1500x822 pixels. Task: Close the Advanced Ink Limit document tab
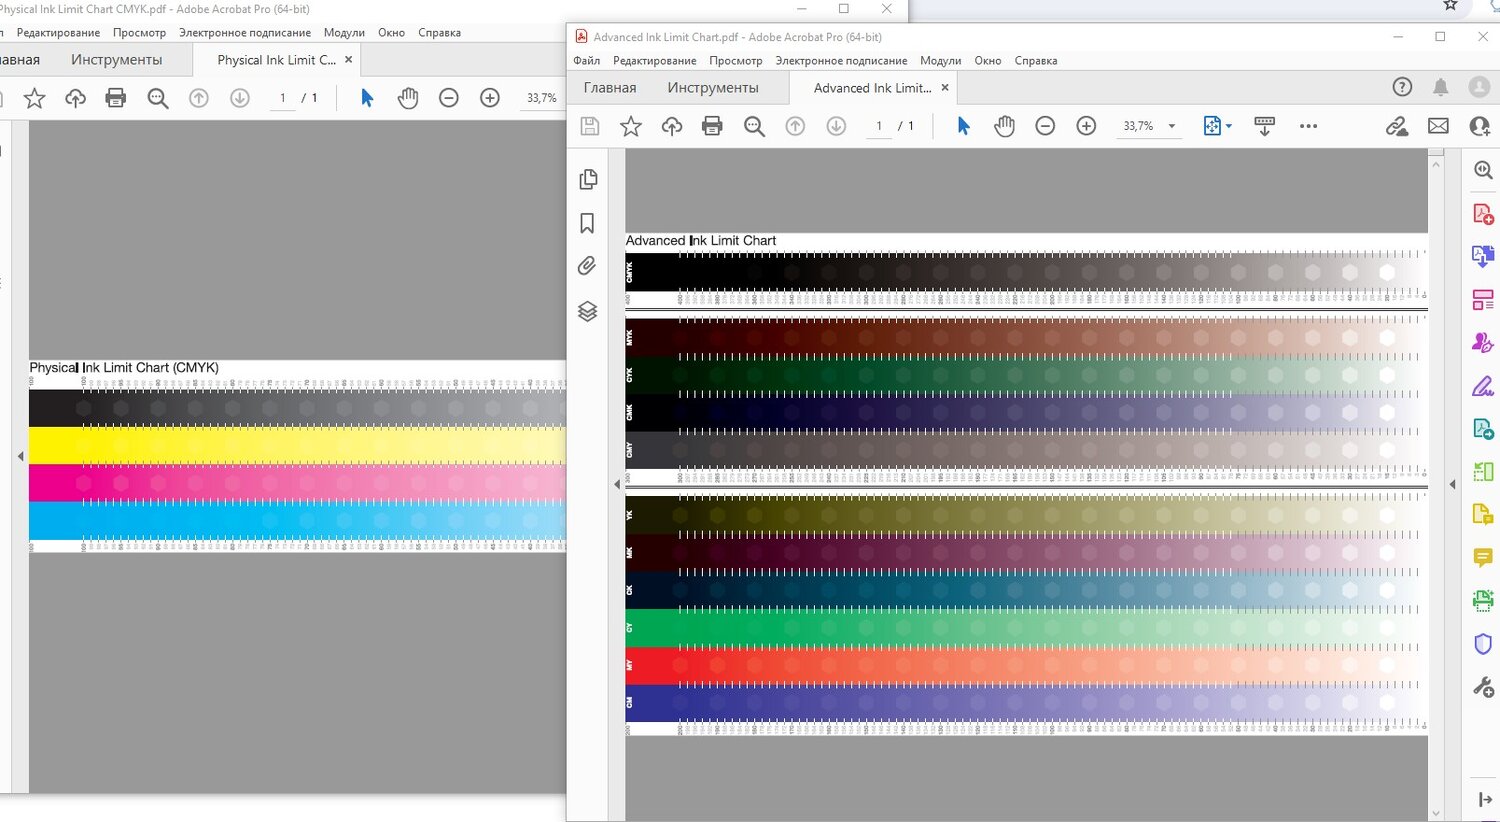coord(945,88)
